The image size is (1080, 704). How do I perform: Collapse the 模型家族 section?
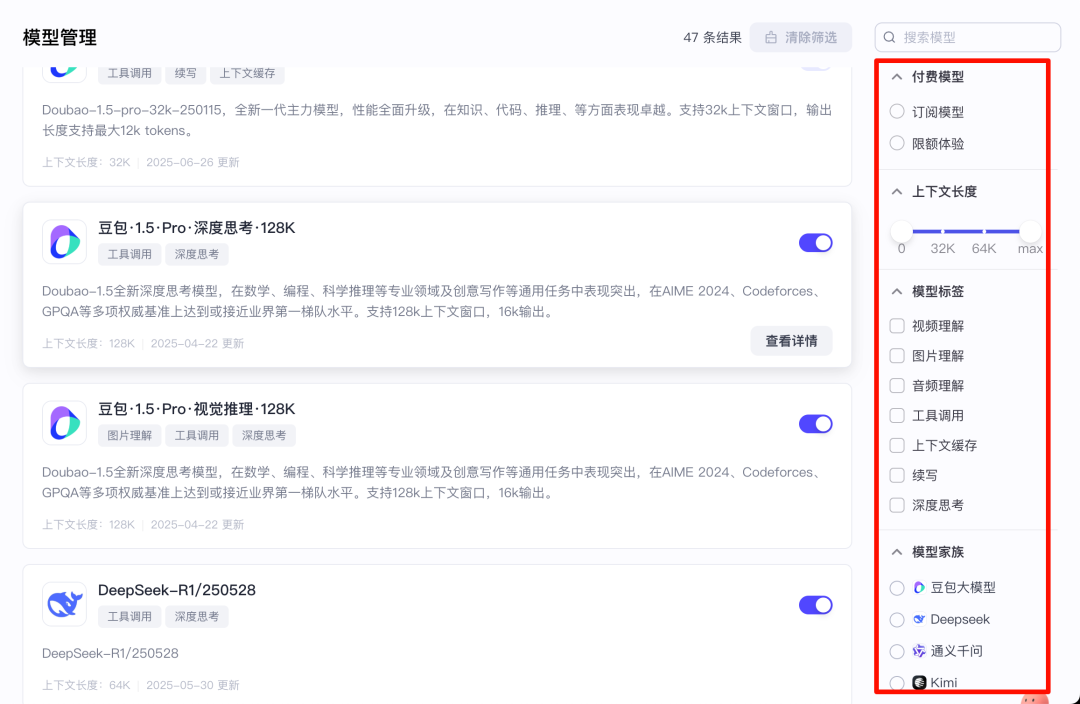coord(897,552)
